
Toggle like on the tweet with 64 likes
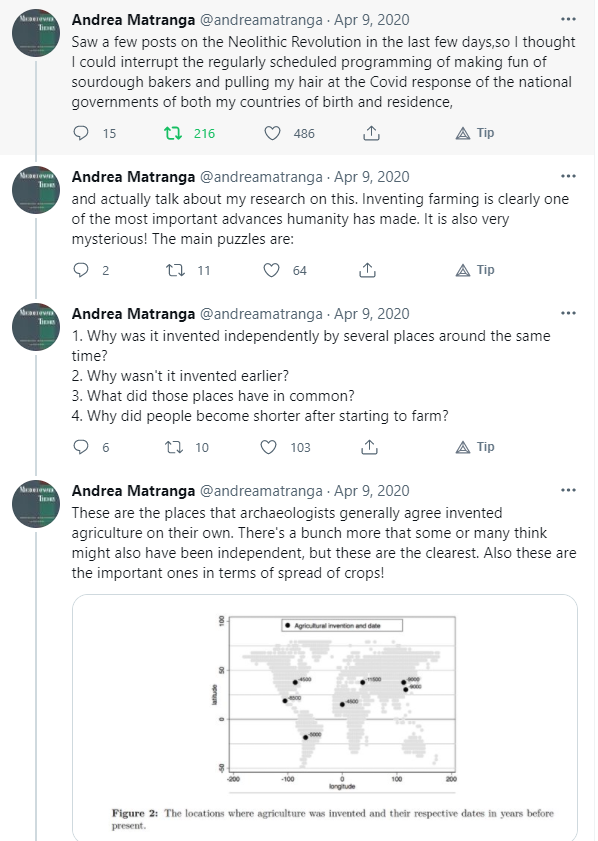(x=270, y=269)
